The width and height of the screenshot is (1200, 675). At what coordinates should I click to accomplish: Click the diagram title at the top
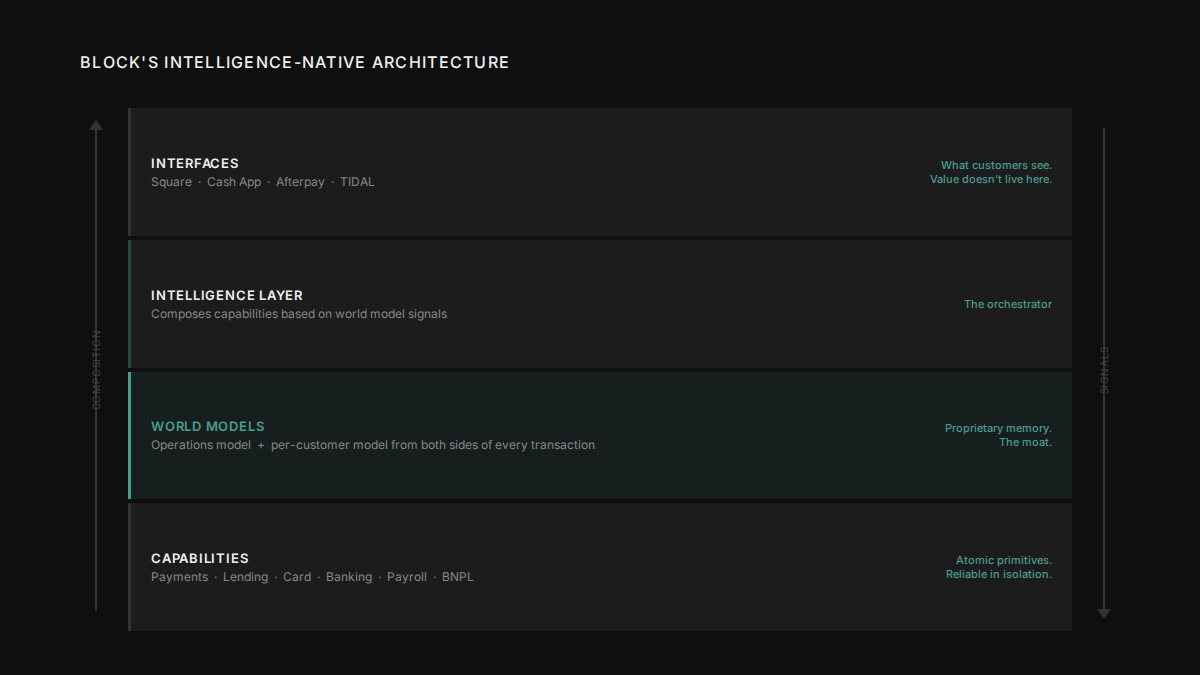pos(294,61)
